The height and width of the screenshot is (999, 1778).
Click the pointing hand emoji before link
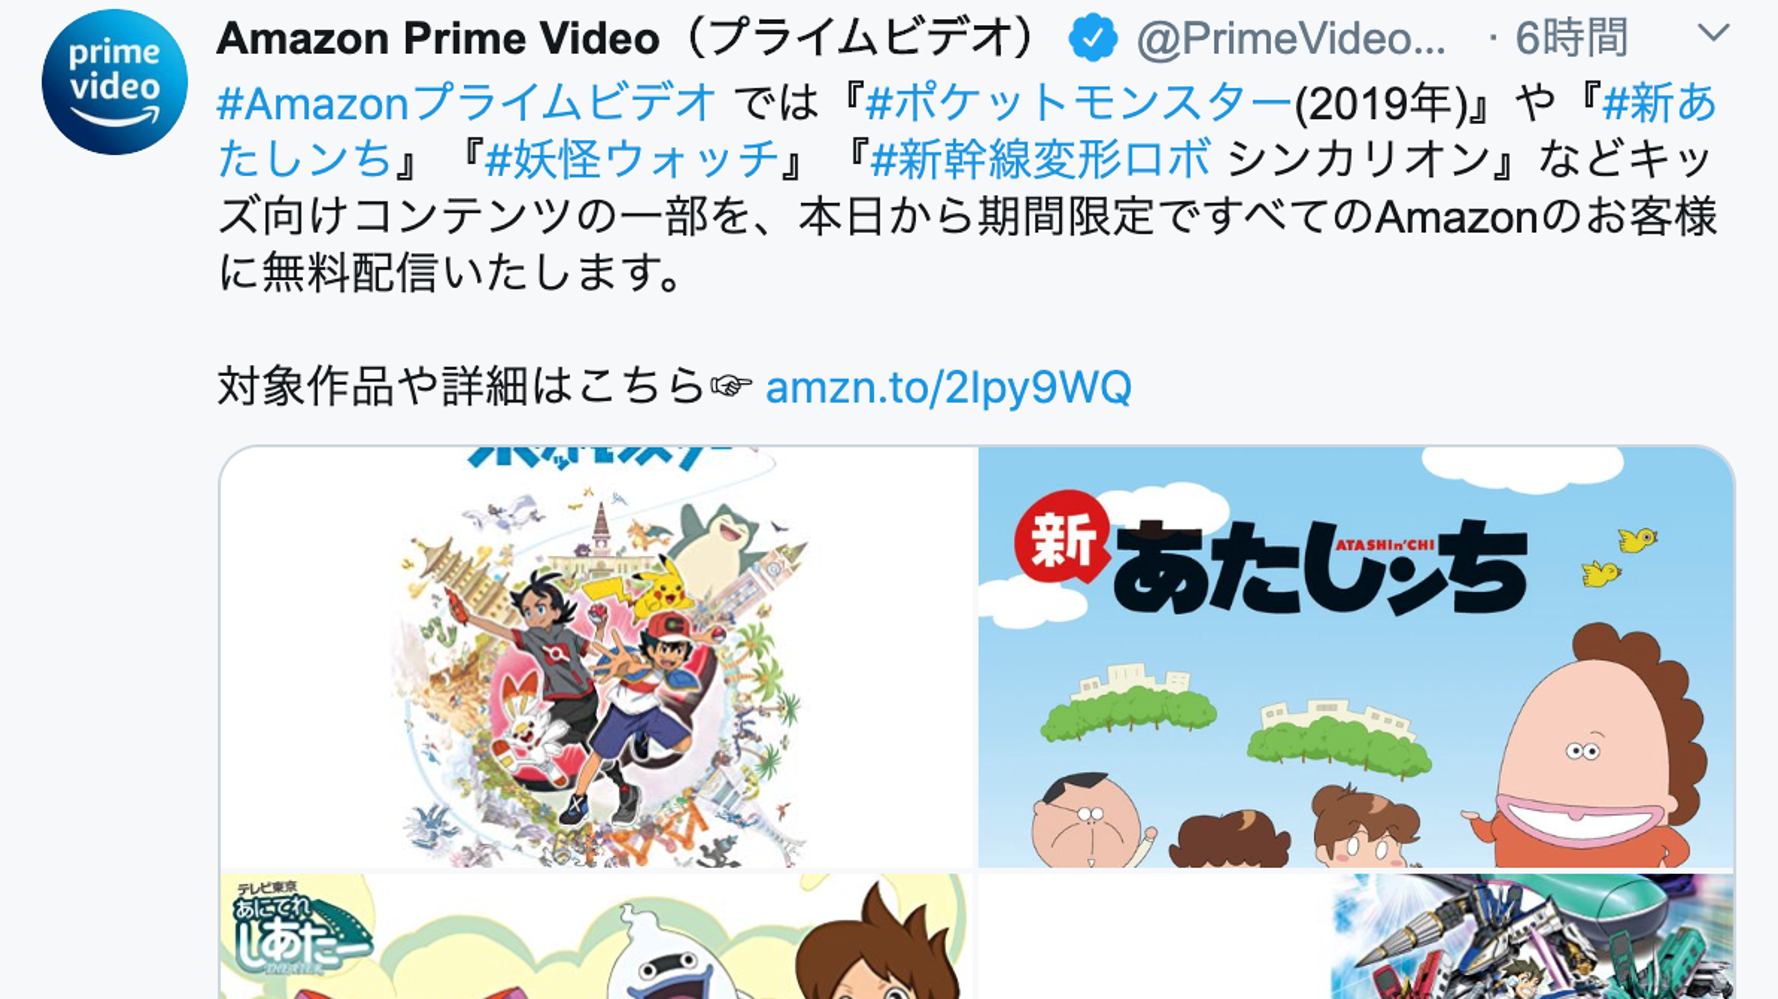(x=731, y=386)
